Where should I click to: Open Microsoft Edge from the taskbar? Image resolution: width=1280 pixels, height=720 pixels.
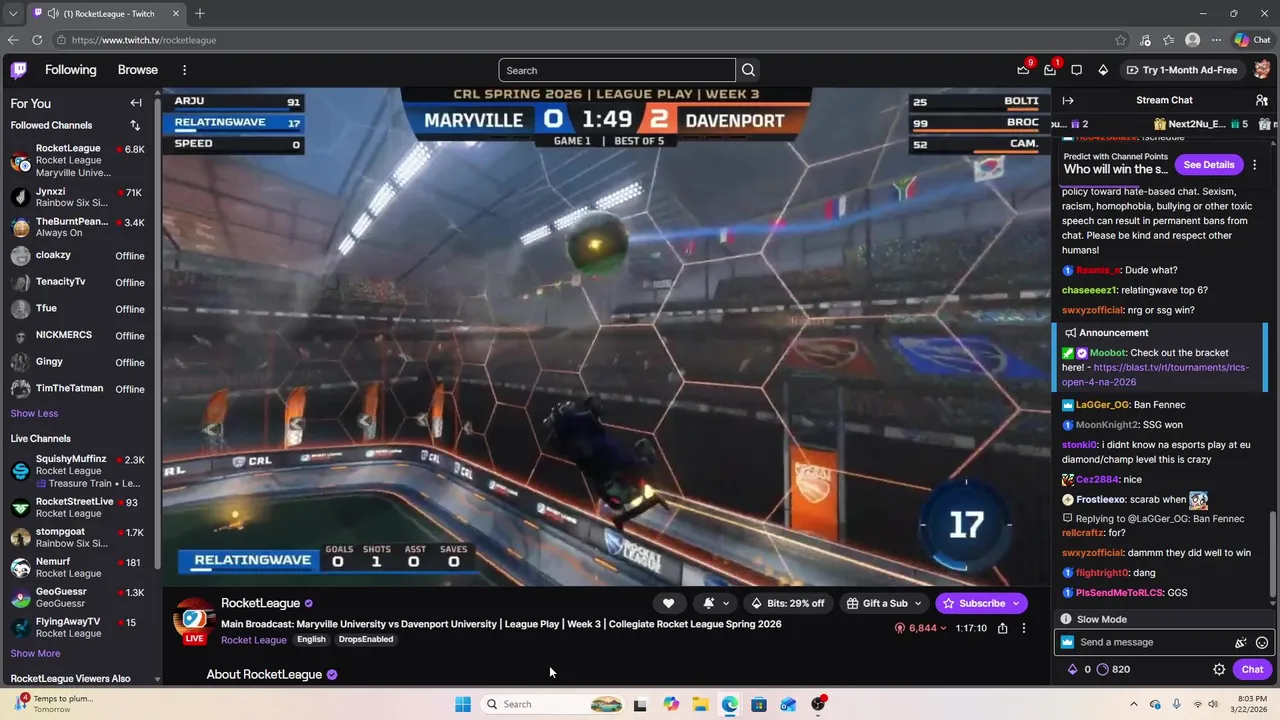(730, 704)
